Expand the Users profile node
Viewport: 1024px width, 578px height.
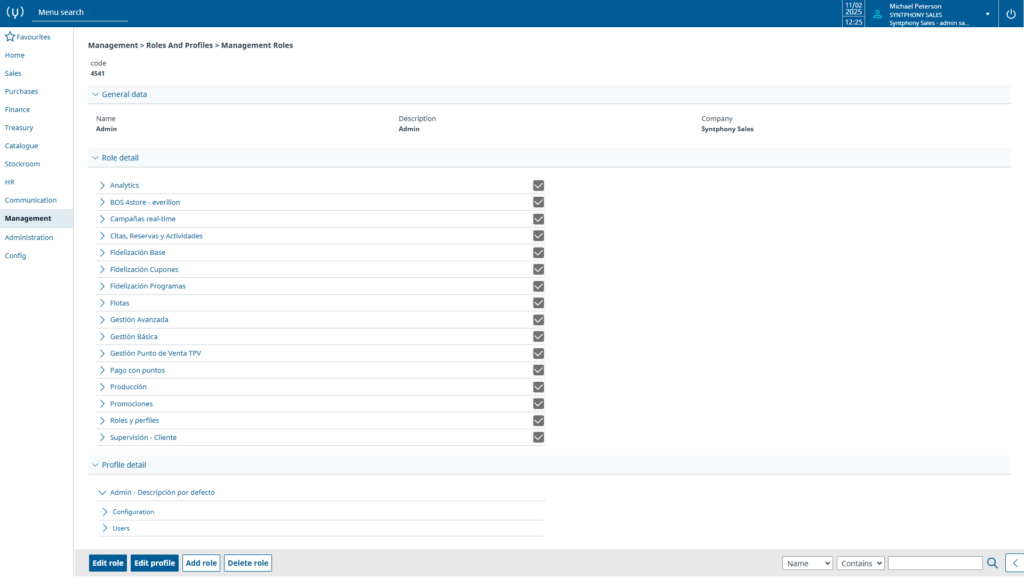(104, 528)
